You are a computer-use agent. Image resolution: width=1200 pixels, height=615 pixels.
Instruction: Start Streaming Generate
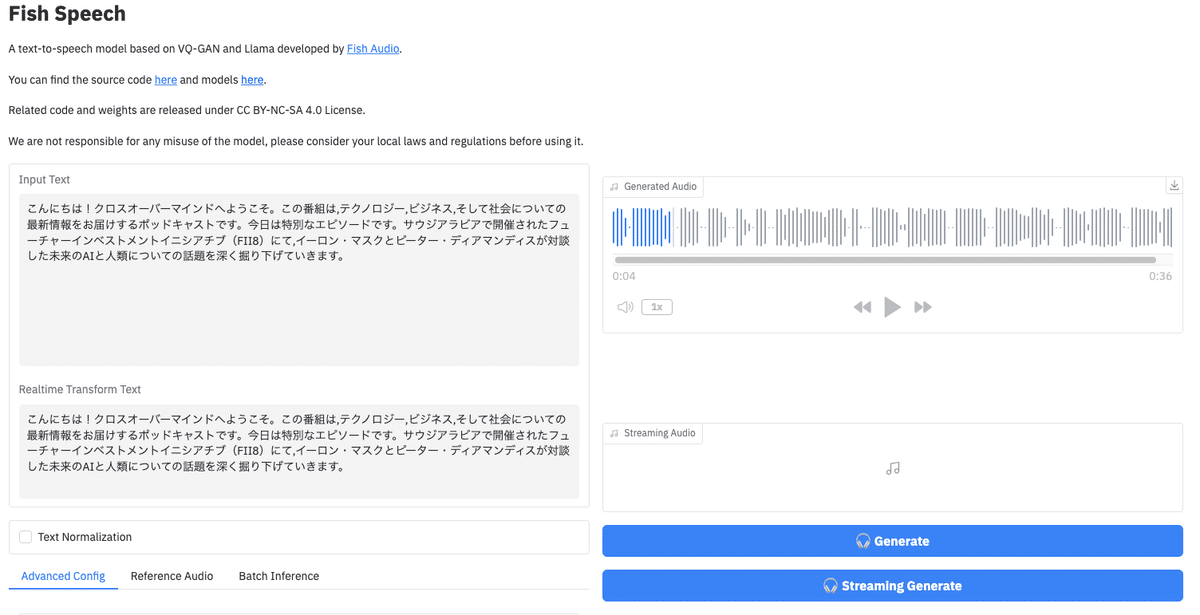[x=892, y=585]
